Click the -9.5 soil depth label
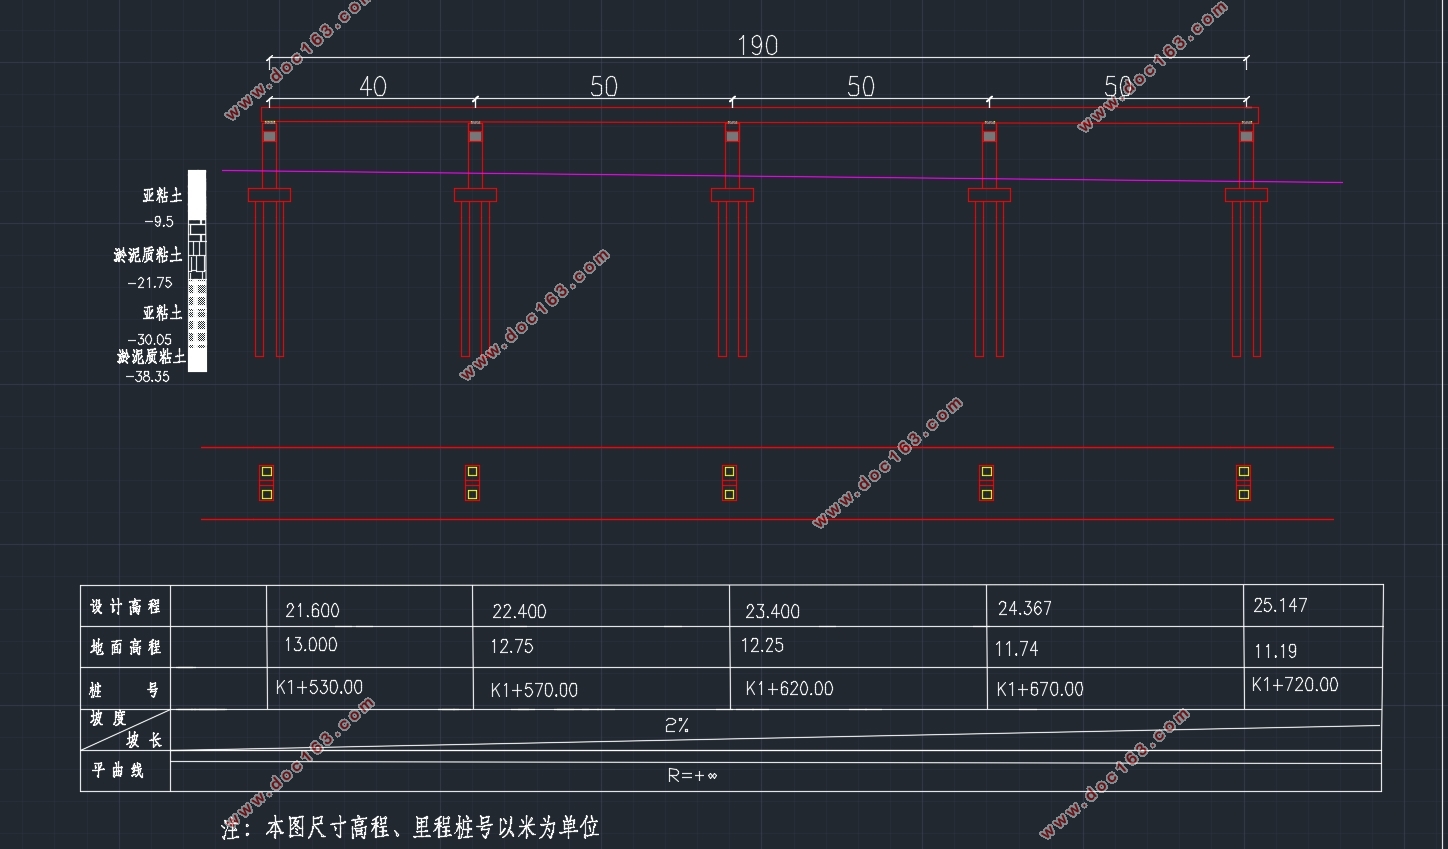This screenshot has width=1448, height=849. [x=159, y=222]
